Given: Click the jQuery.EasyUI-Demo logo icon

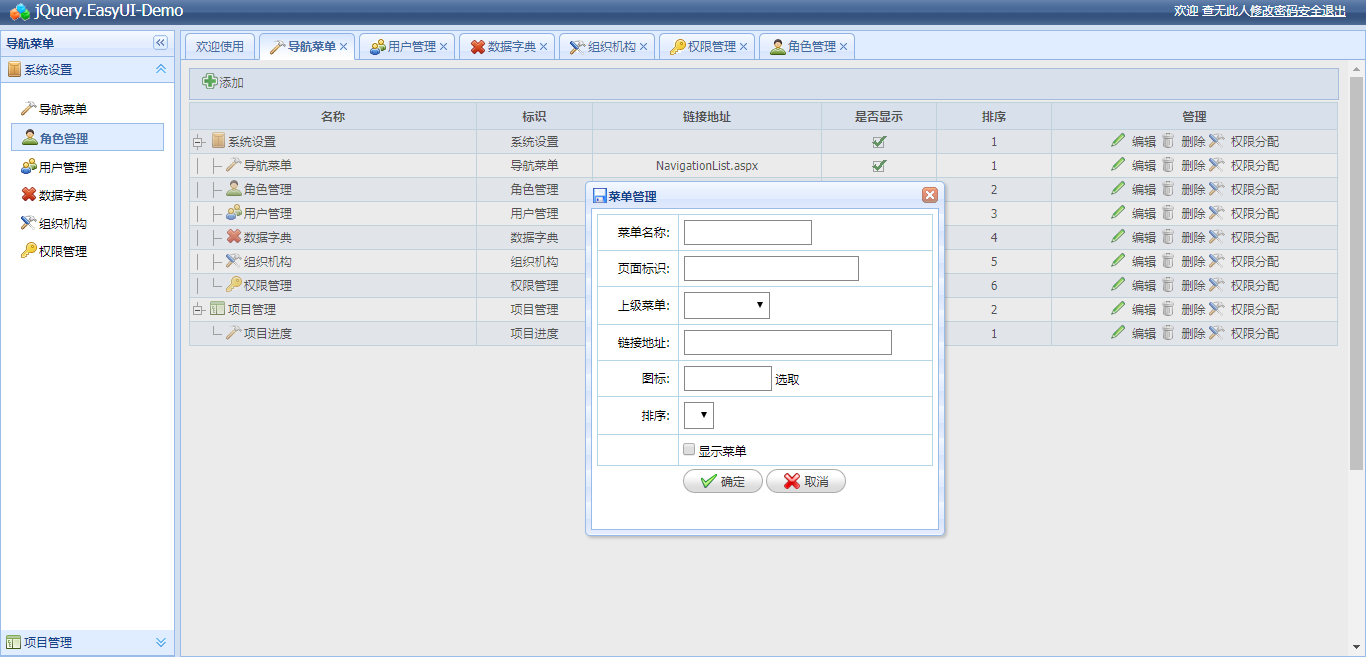Looking at the screenshot, I should 19,12.
